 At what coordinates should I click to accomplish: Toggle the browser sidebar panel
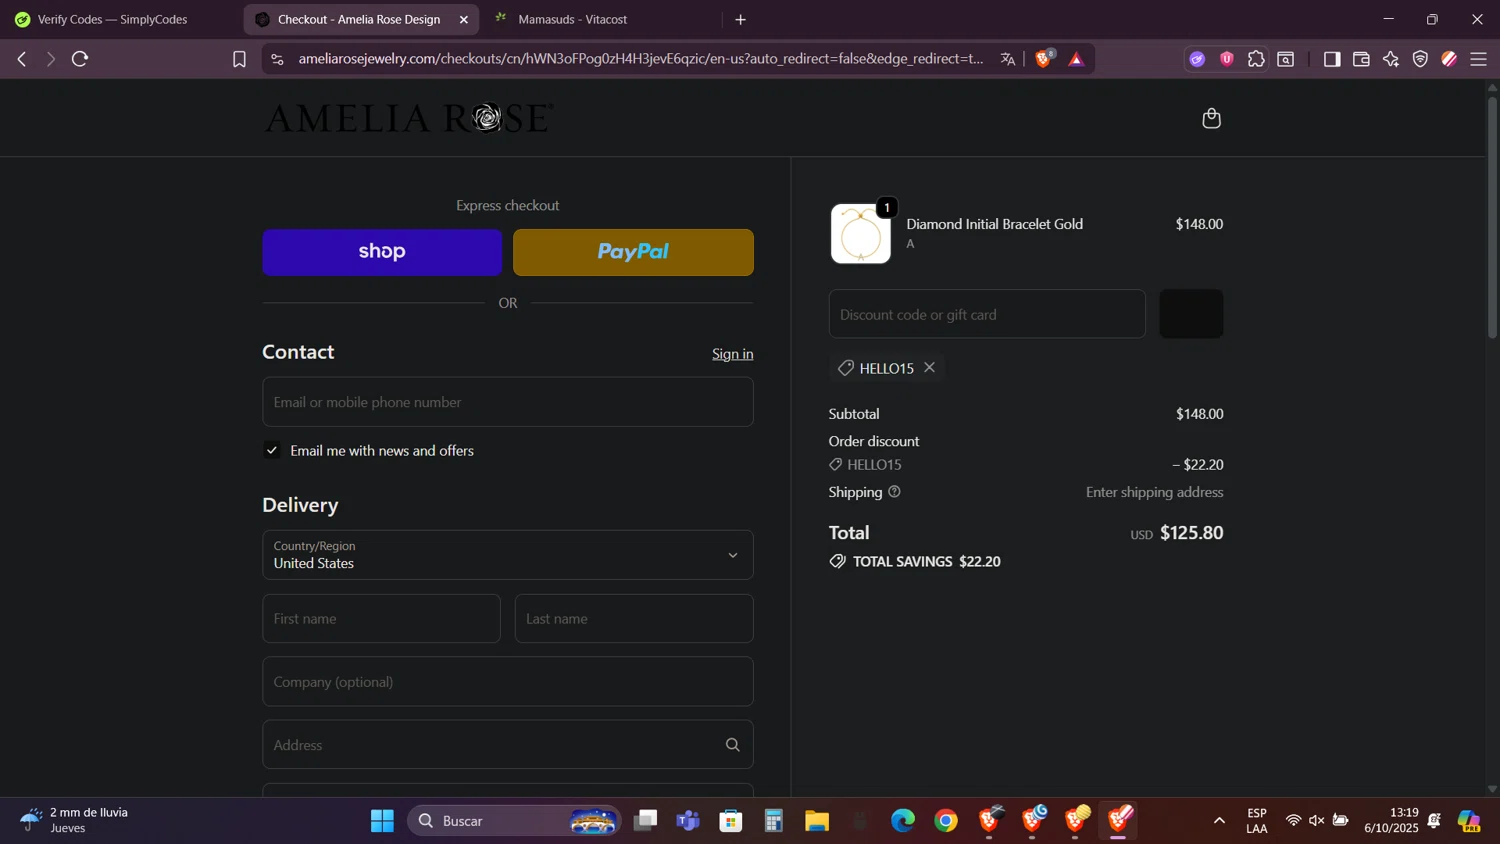pyautogui.click(x=1331, y=59)
